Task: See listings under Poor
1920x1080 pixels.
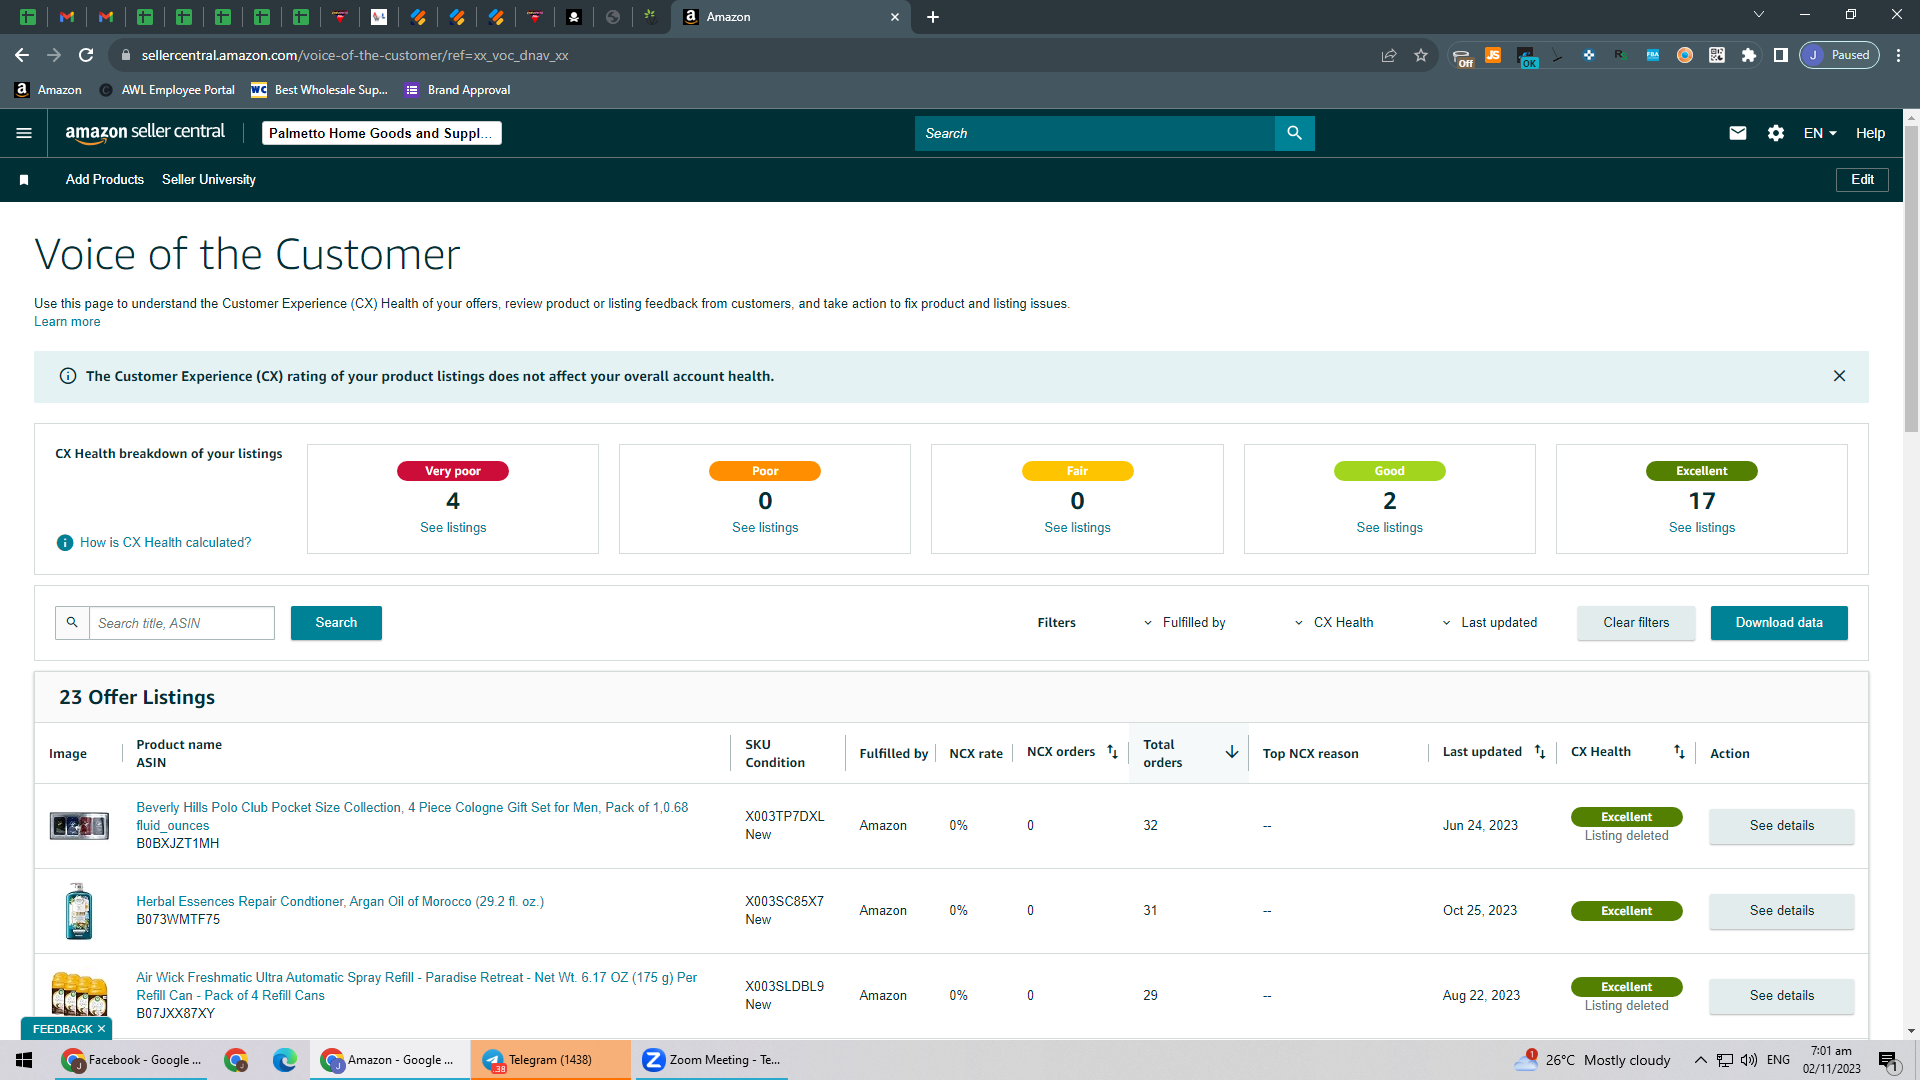Action: click(765, 528)
